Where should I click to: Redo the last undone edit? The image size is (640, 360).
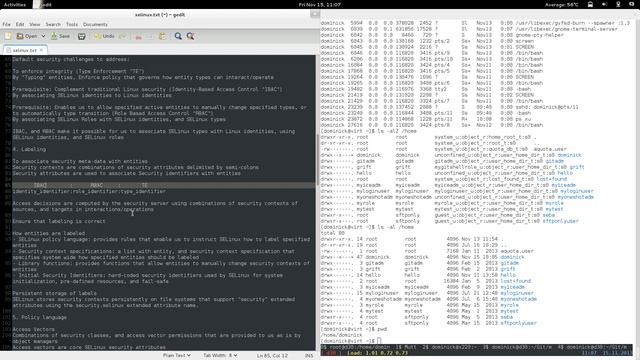point(122,36)
